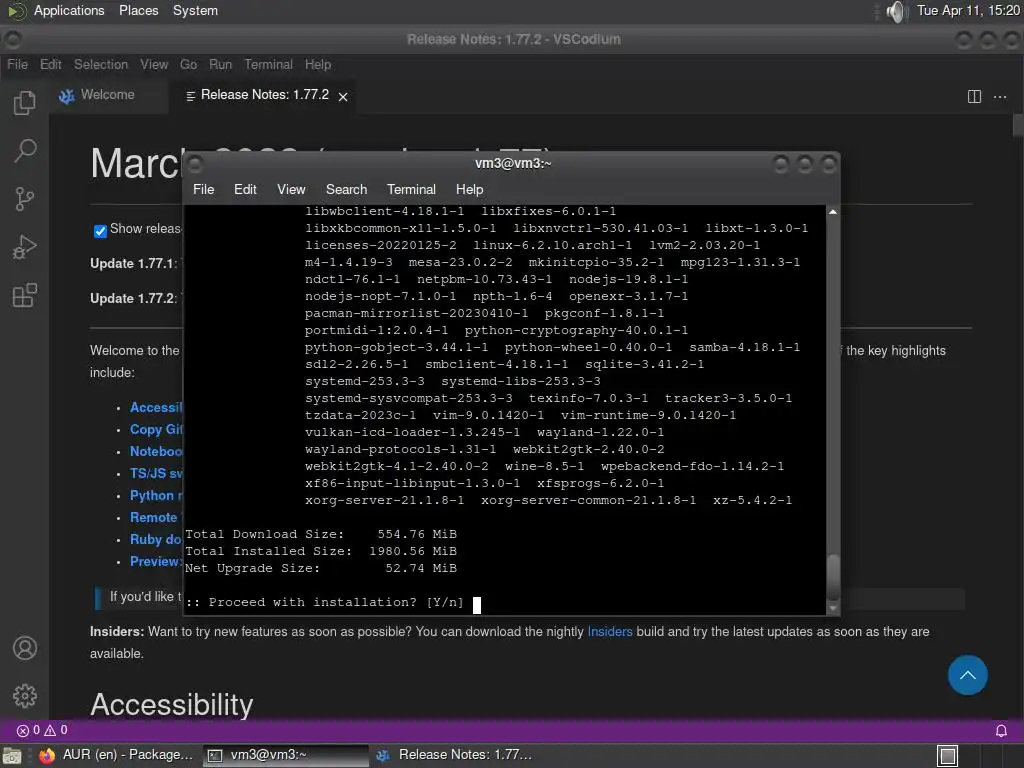Viewport: 1024px width, 768px height.
Task: Open VSCodium Go menu
Action: [188, 64]
